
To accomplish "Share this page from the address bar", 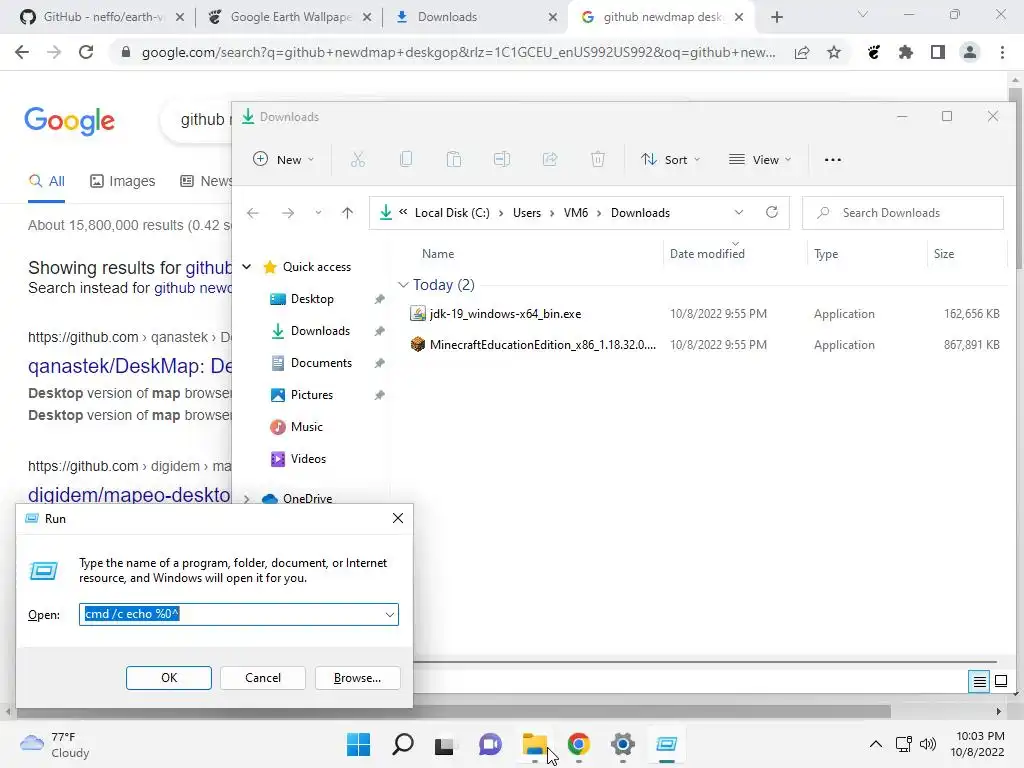I will point(802,52).
